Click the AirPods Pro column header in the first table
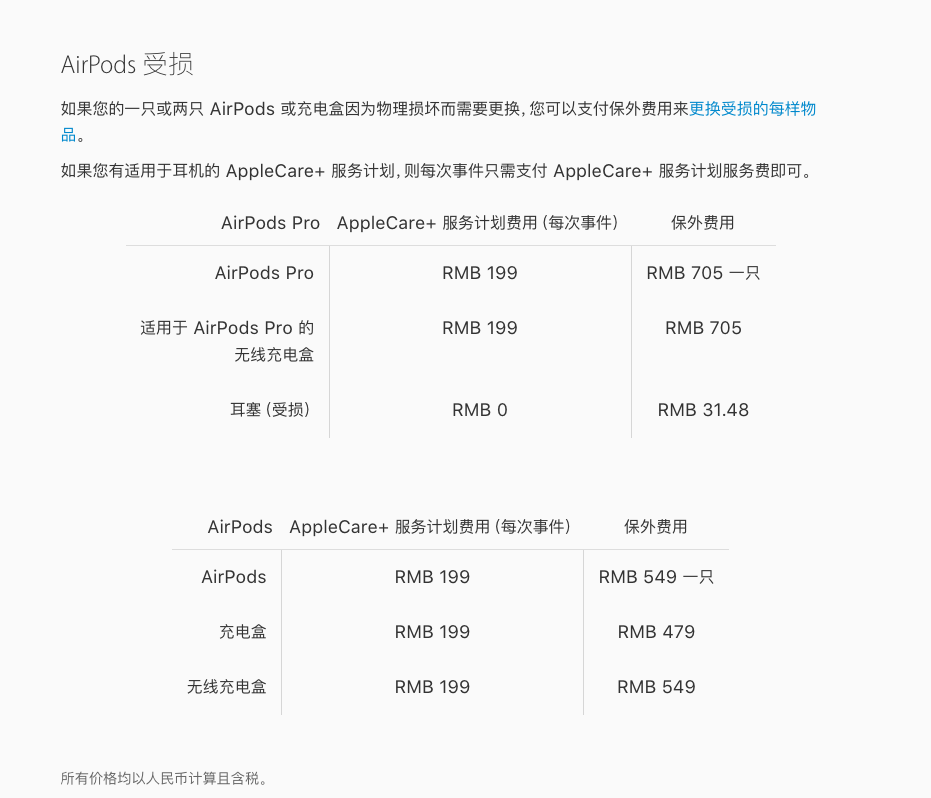931x798 pixels. (270, 223)
